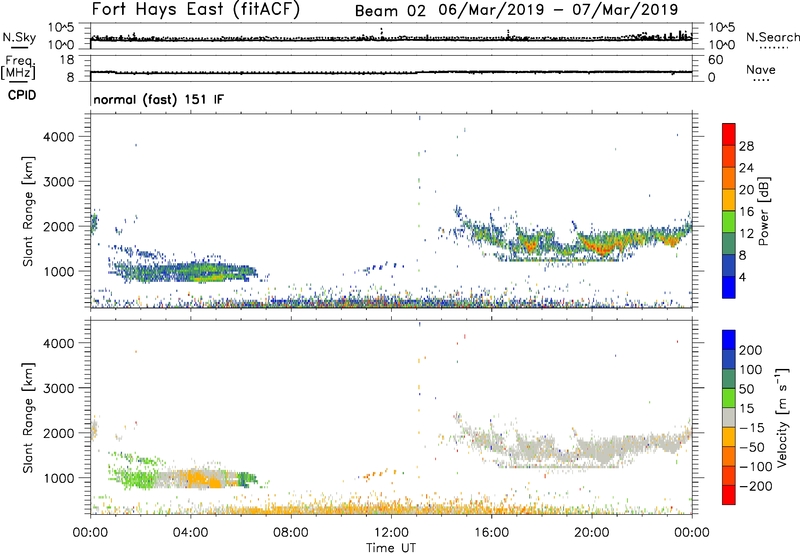Click the Slant Range axis title of power panel
This screenshot has height=554, width=800.
[28, 211]
